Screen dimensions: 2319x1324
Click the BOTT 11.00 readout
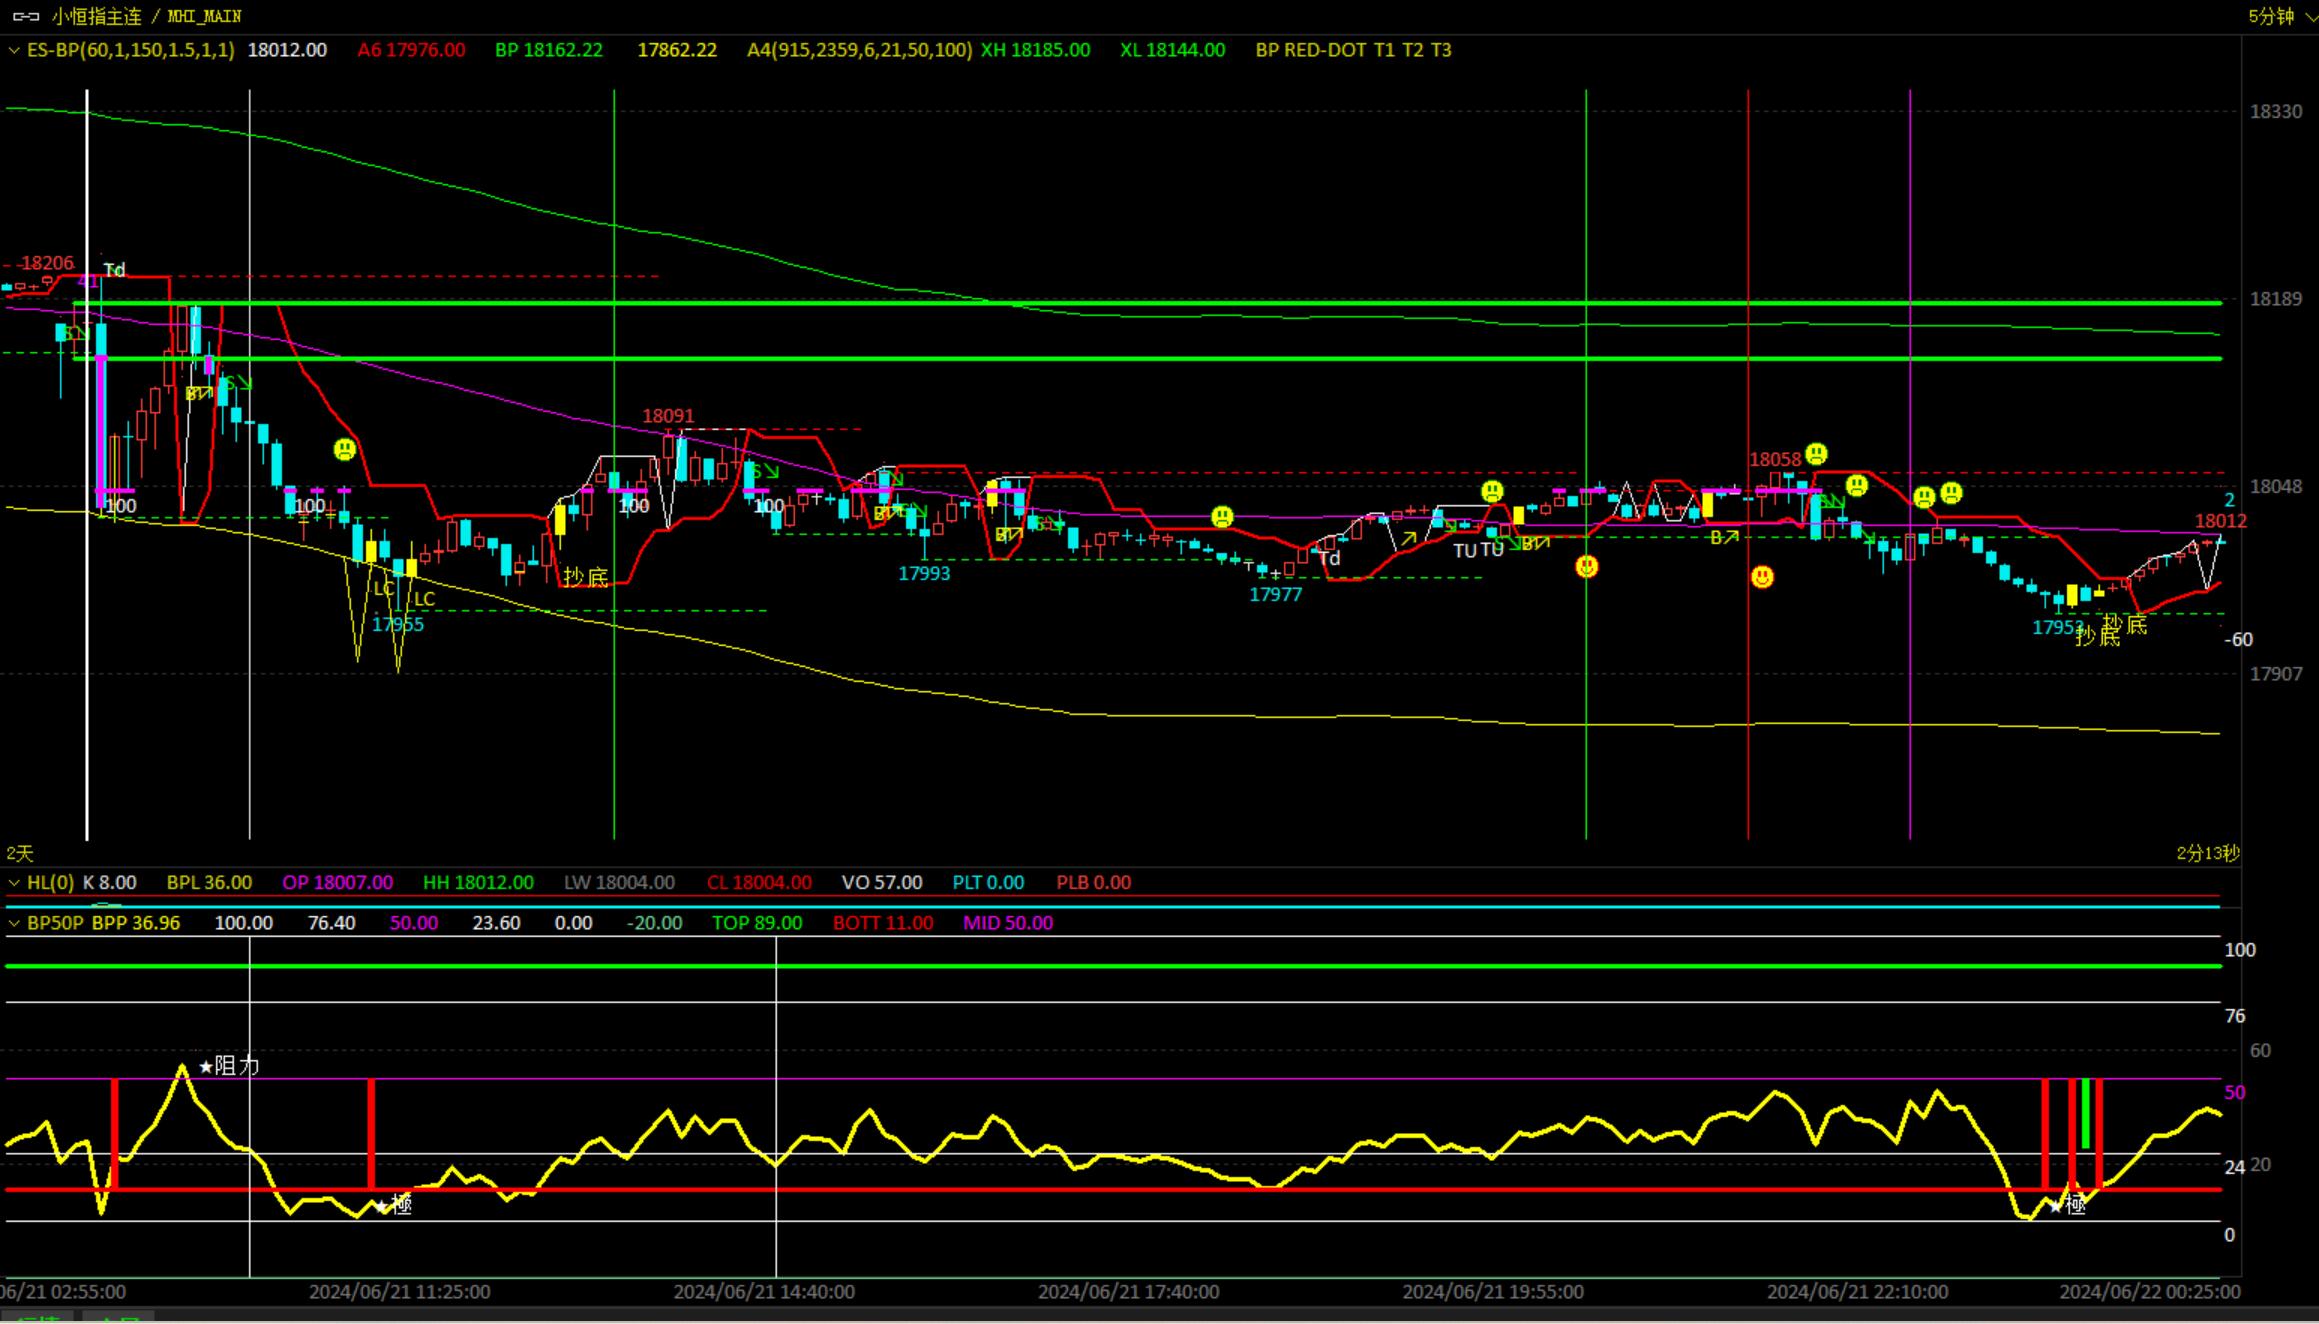coord(883,923)
